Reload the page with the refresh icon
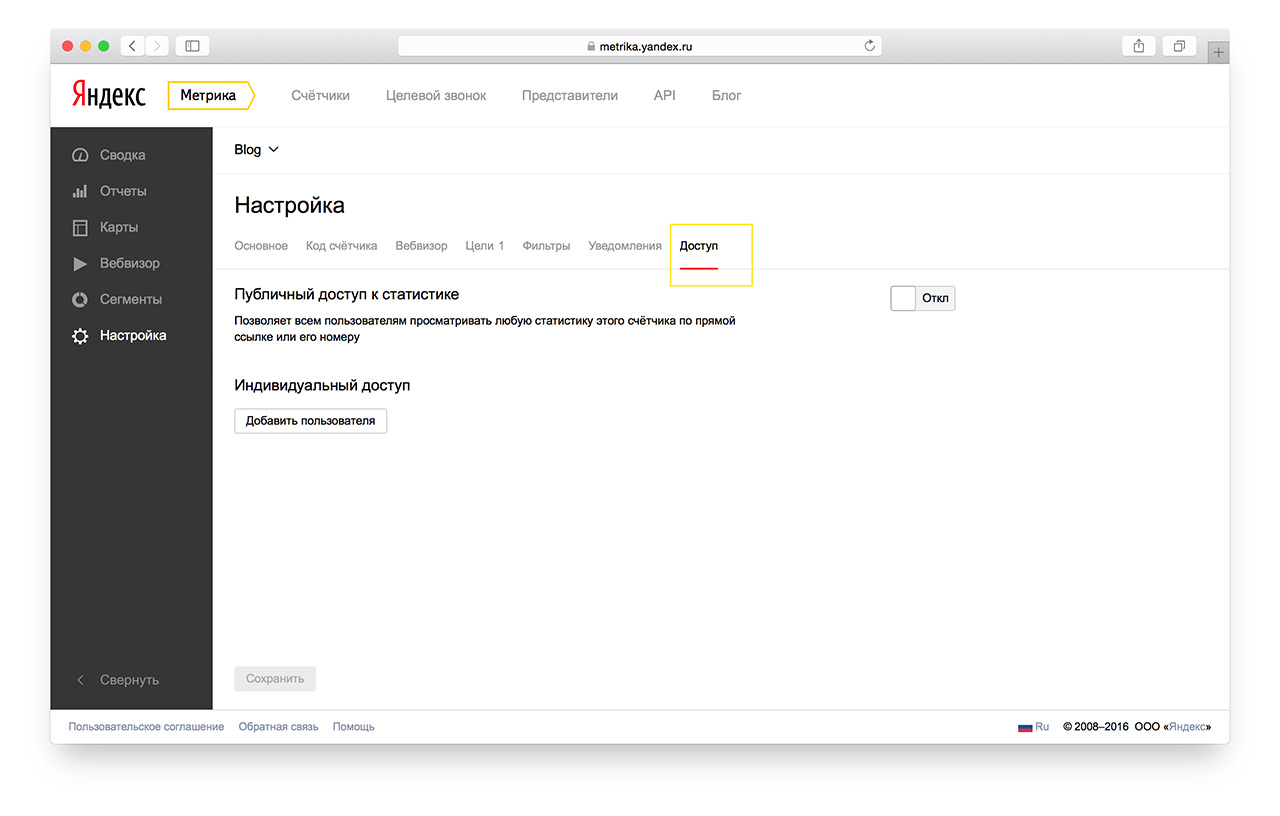The width and height of the screenshot is (1280, 816). [x=869, y=46]
